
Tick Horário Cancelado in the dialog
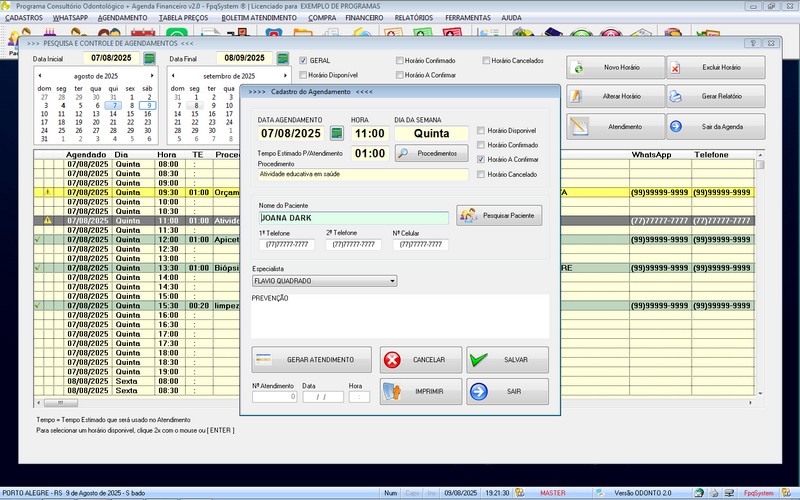(x=481, y=174)
